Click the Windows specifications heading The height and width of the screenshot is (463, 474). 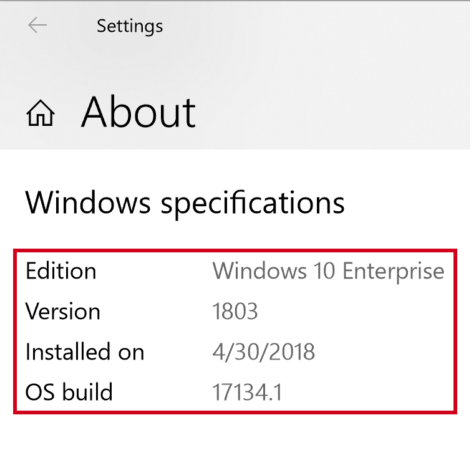coord(185,203)
